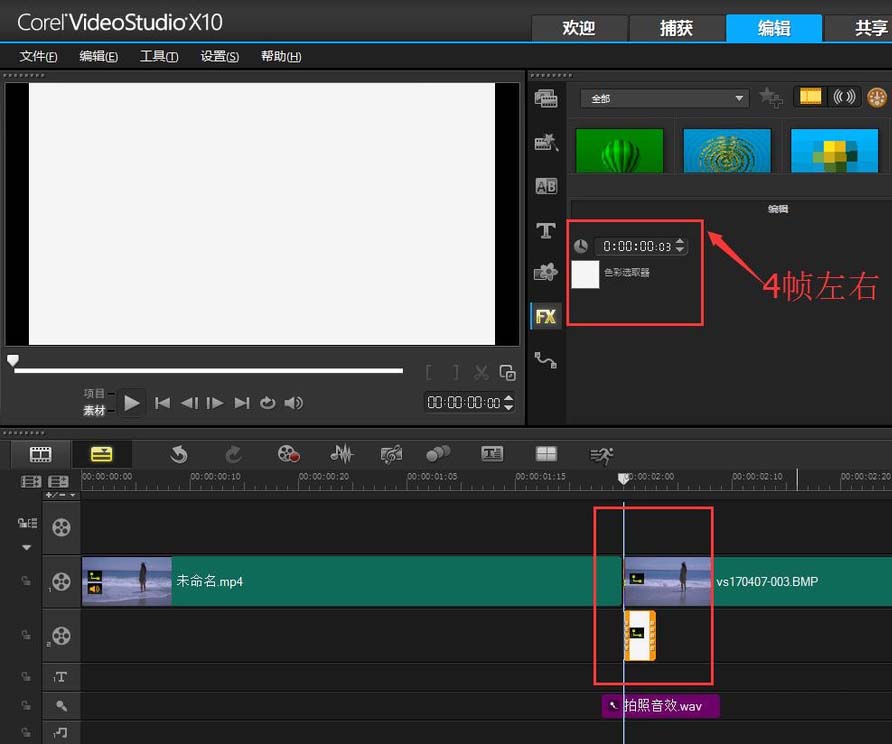The height and width of the screenshot is (744, 892).
Task: Show audio filters in the library
Action: click(844, 97)
